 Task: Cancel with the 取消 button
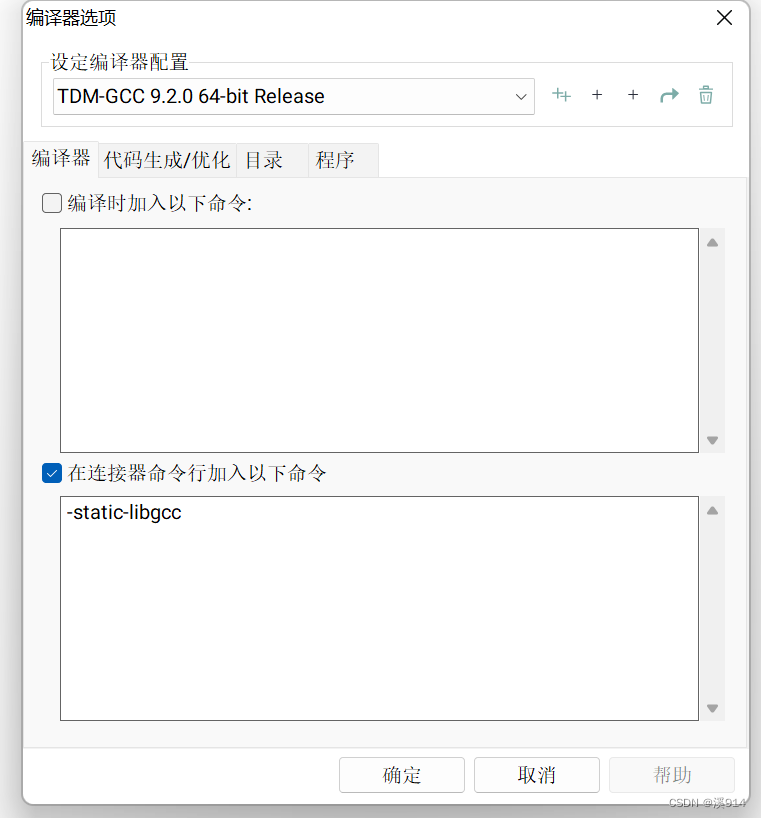537,775
